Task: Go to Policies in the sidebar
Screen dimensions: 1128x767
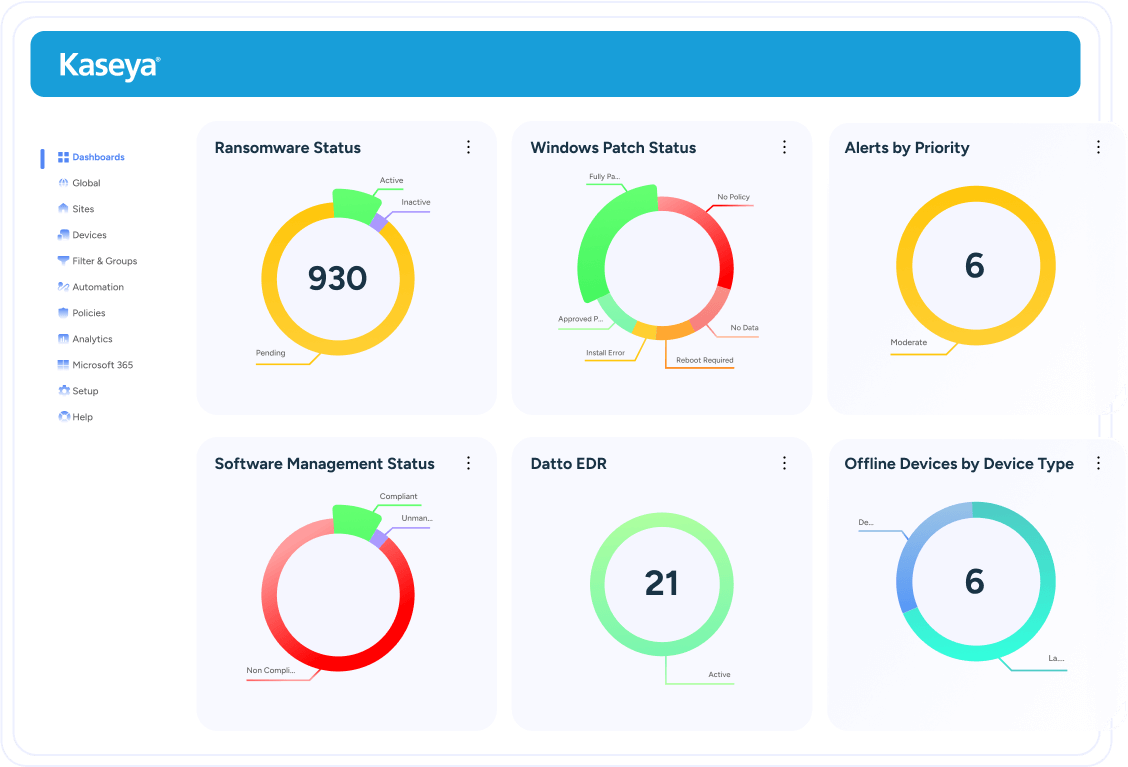Action: (88, 313)
